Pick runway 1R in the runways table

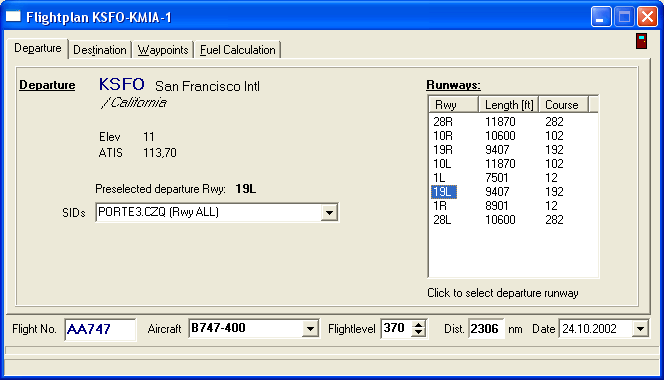click(x=513, y=206)
